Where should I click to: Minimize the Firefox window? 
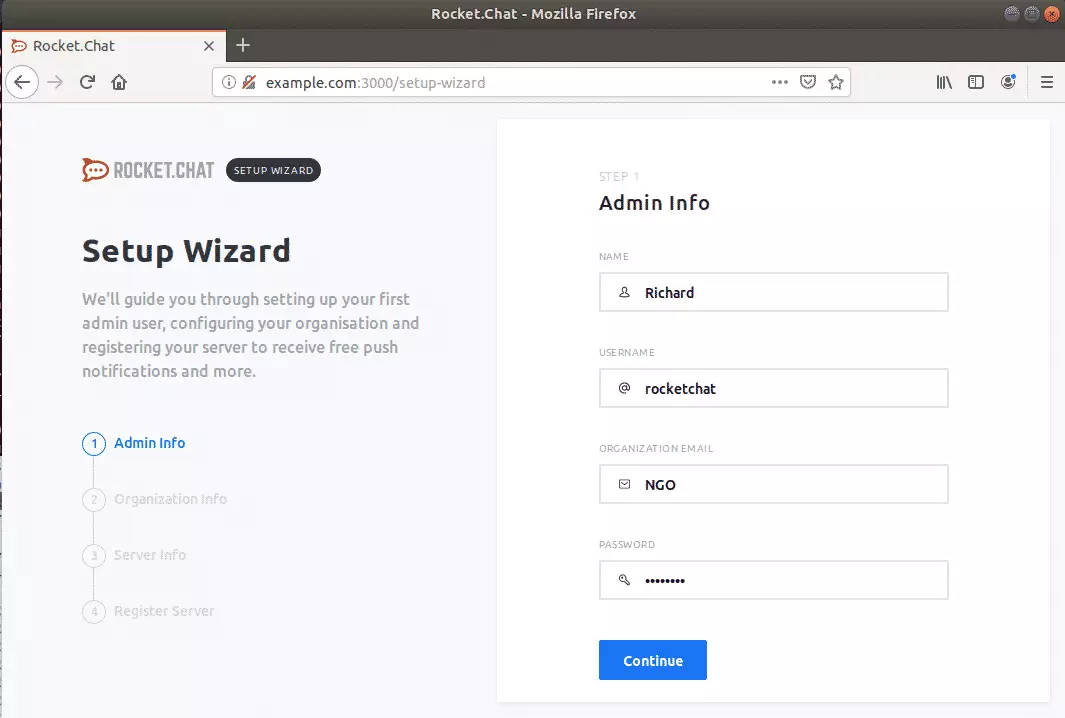point(1012,14)
